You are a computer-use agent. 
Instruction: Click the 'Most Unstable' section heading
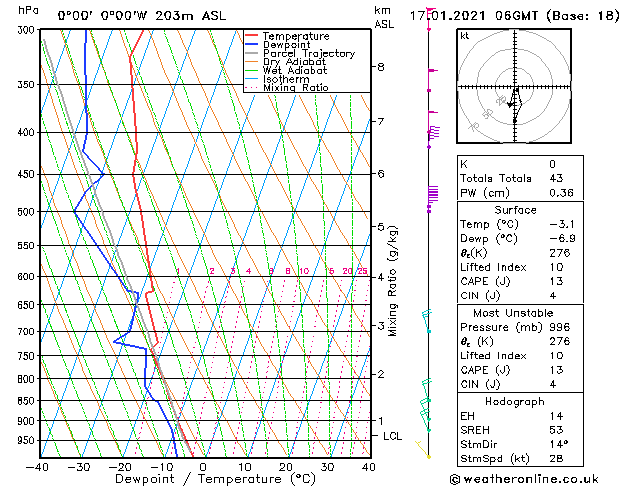pos(513,313)
